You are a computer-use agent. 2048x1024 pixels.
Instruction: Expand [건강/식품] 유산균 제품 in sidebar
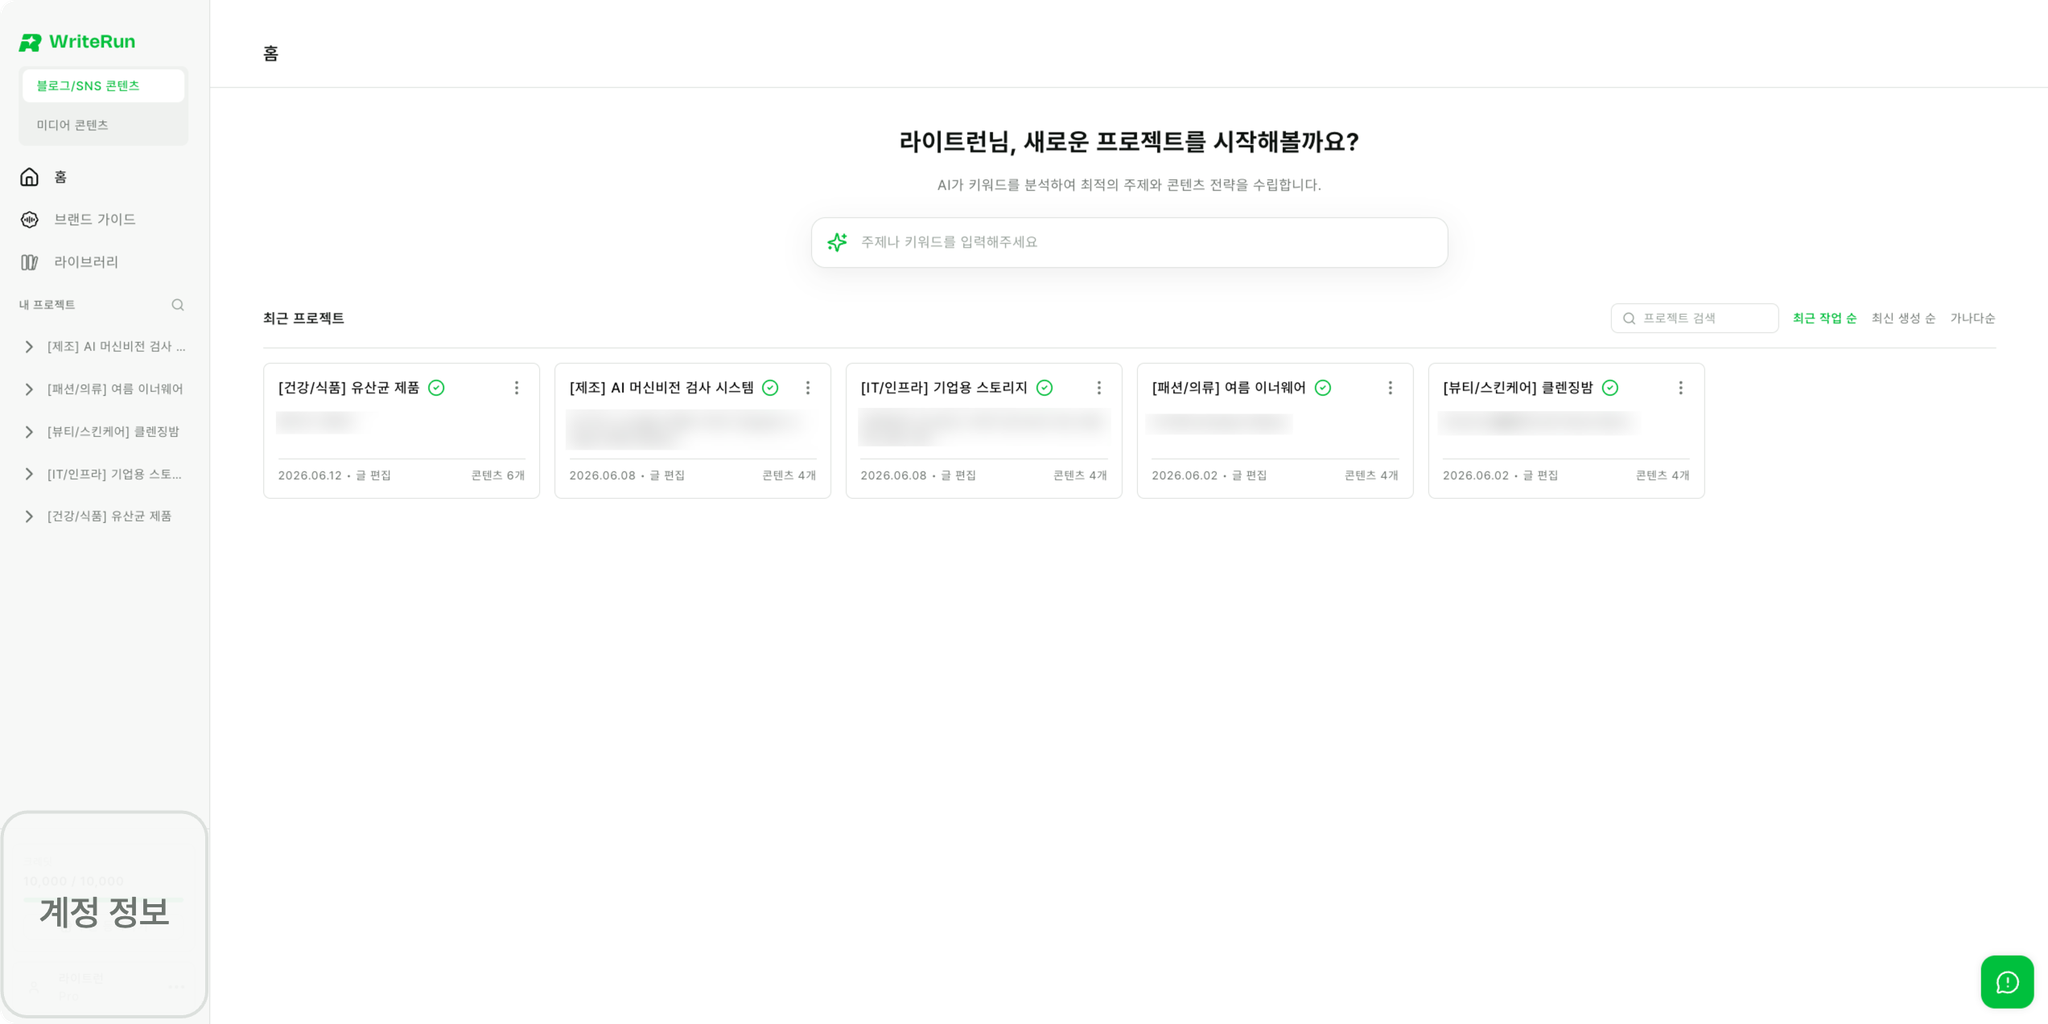click(x=29, y=516)
